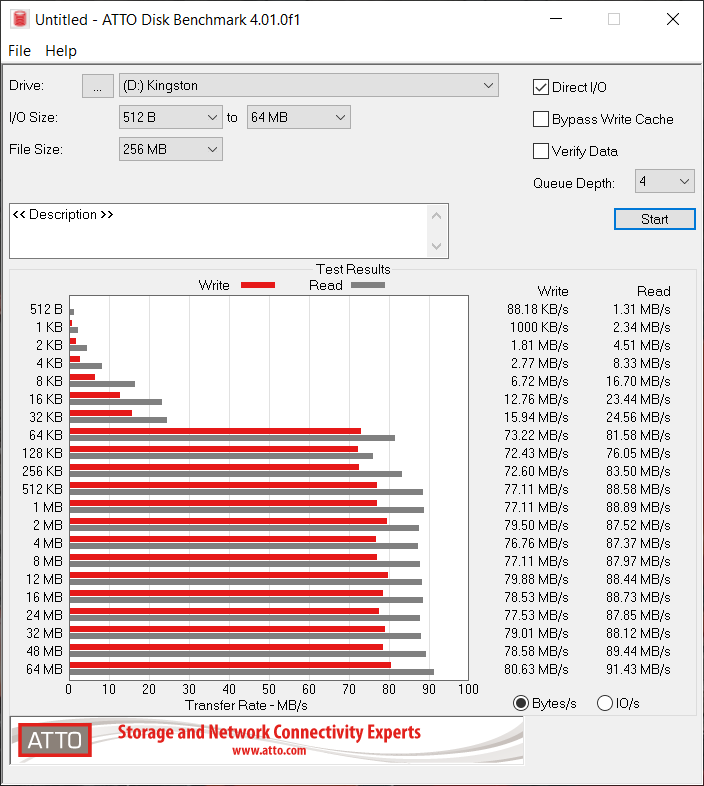Screen dimensions: 704x786
Task: Select the IO/s radio button
Action: (x=605, y=703)
